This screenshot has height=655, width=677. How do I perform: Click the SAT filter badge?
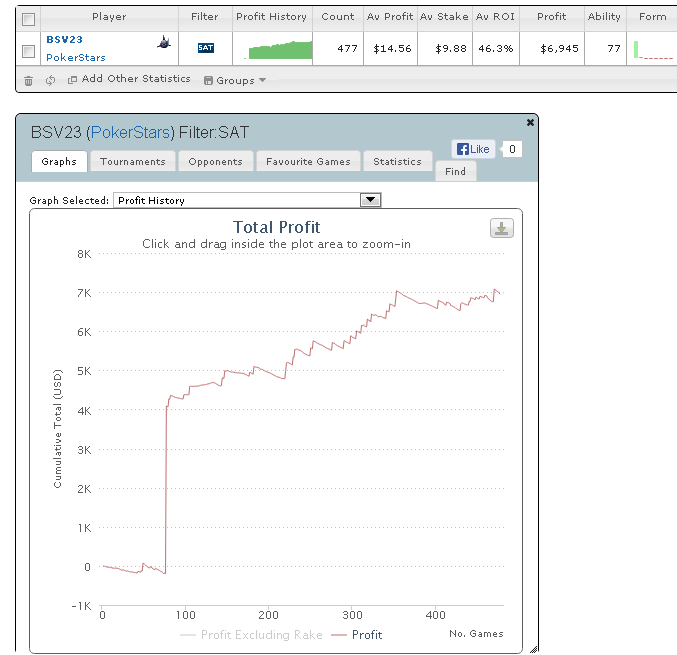point(206,48)
